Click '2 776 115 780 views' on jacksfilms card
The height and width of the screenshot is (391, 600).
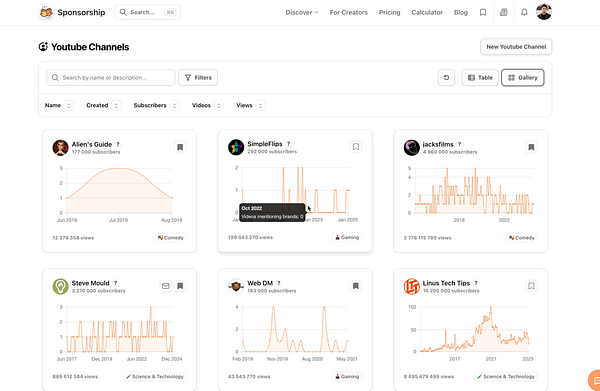pyautogui.click(x=427, y=238)
